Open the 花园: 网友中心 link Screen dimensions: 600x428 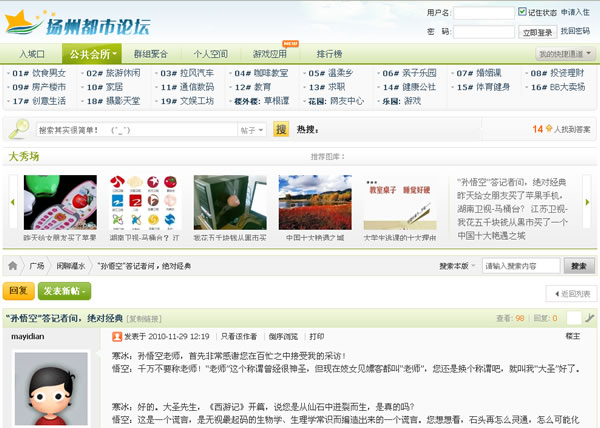[336, 101]
